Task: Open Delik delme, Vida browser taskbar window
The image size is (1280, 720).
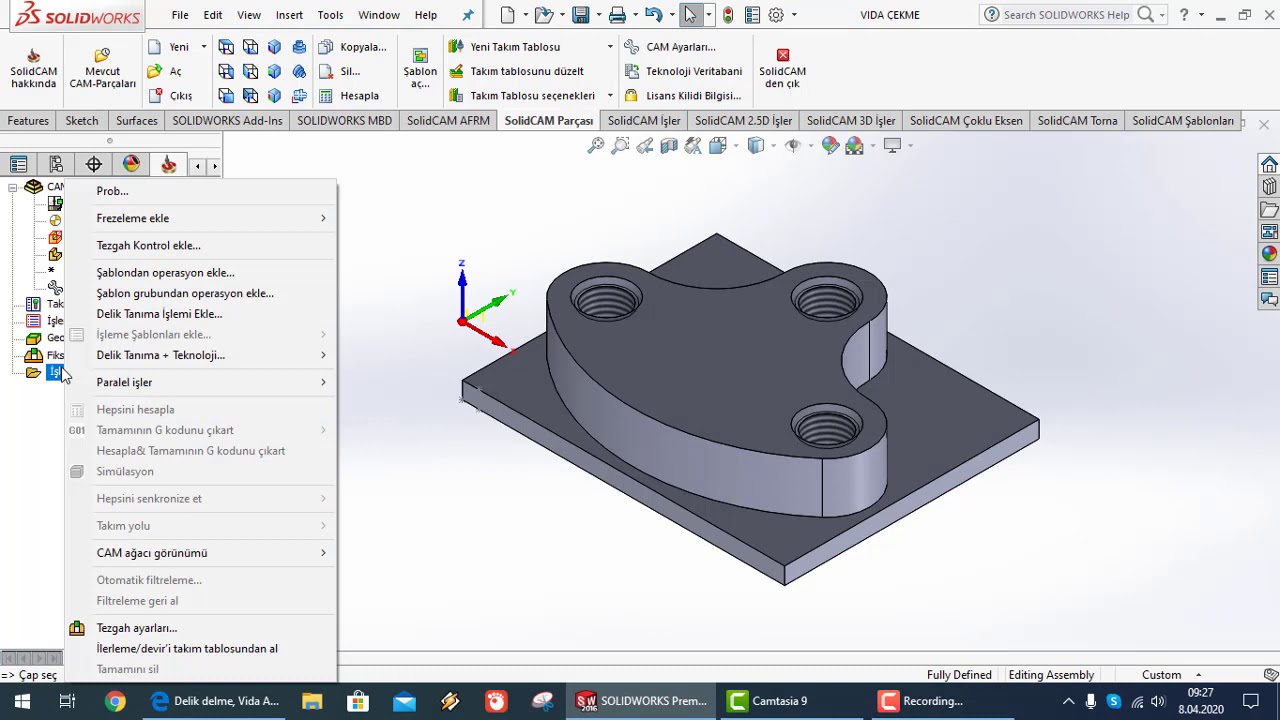Action: click(x=216, y=701)
